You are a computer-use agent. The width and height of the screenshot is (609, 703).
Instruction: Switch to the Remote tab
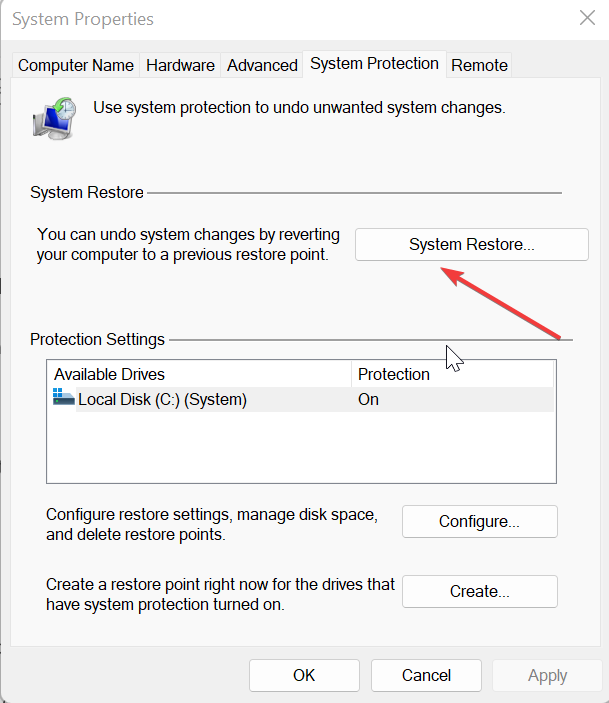[479, 65]
